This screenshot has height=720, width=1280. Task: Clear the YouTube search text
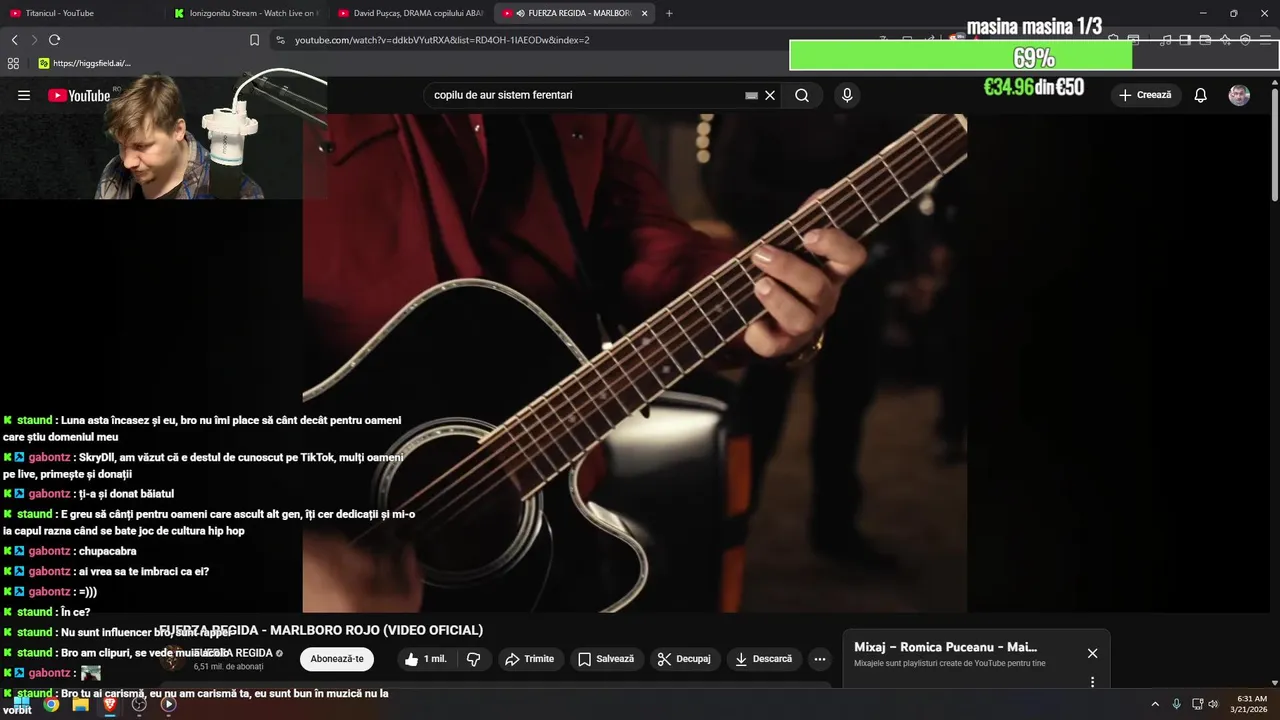(x=770, y=95)
